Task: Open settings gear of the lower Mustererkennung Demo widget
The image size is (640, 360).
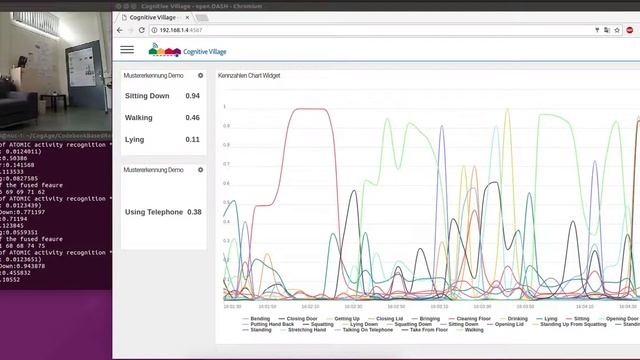Action: (200, 170)
